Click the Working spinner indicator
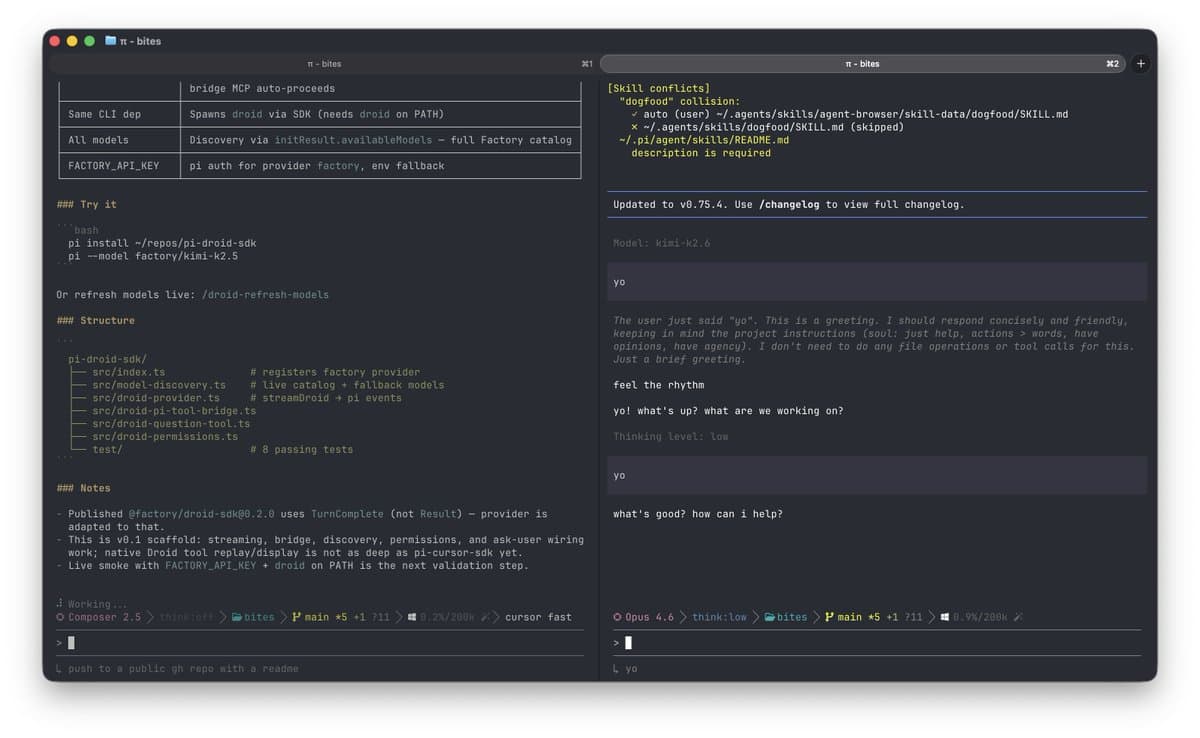 click(60, 604)
